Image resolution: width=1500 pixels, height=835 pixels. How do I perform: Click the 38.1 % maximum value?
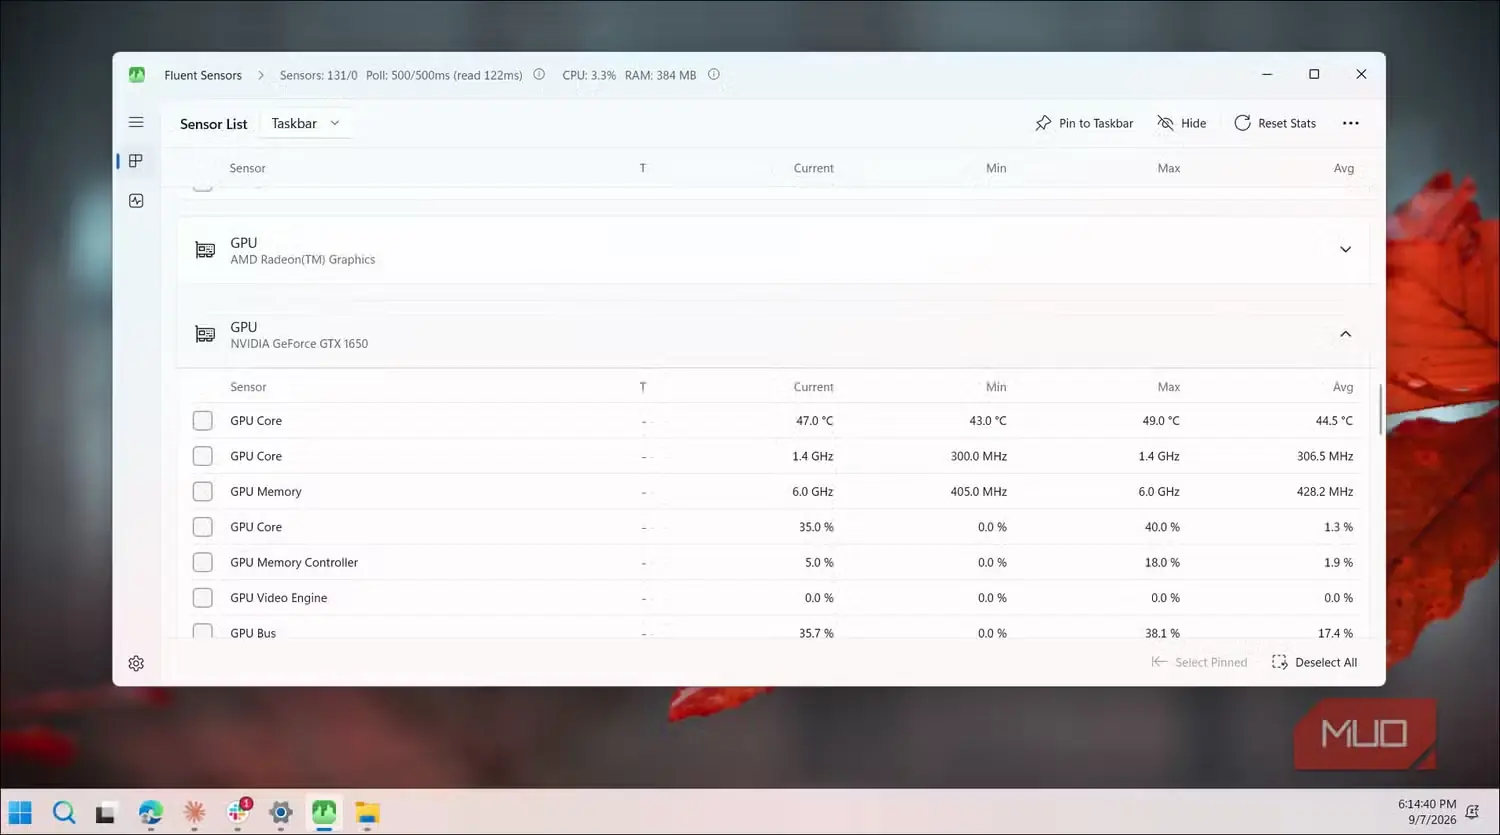click(x=1162, y=633)
